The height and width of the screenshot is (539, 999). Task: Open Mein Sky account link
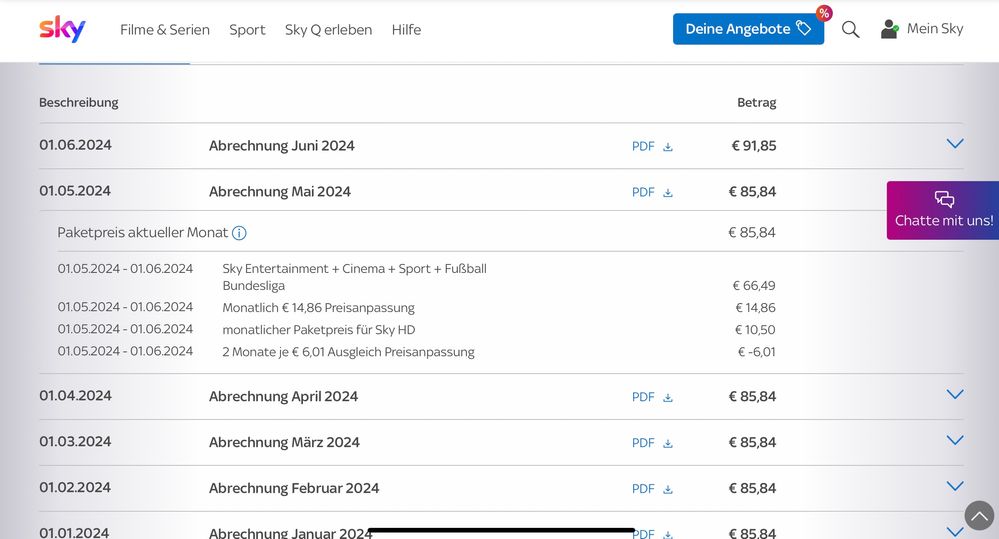935,29
